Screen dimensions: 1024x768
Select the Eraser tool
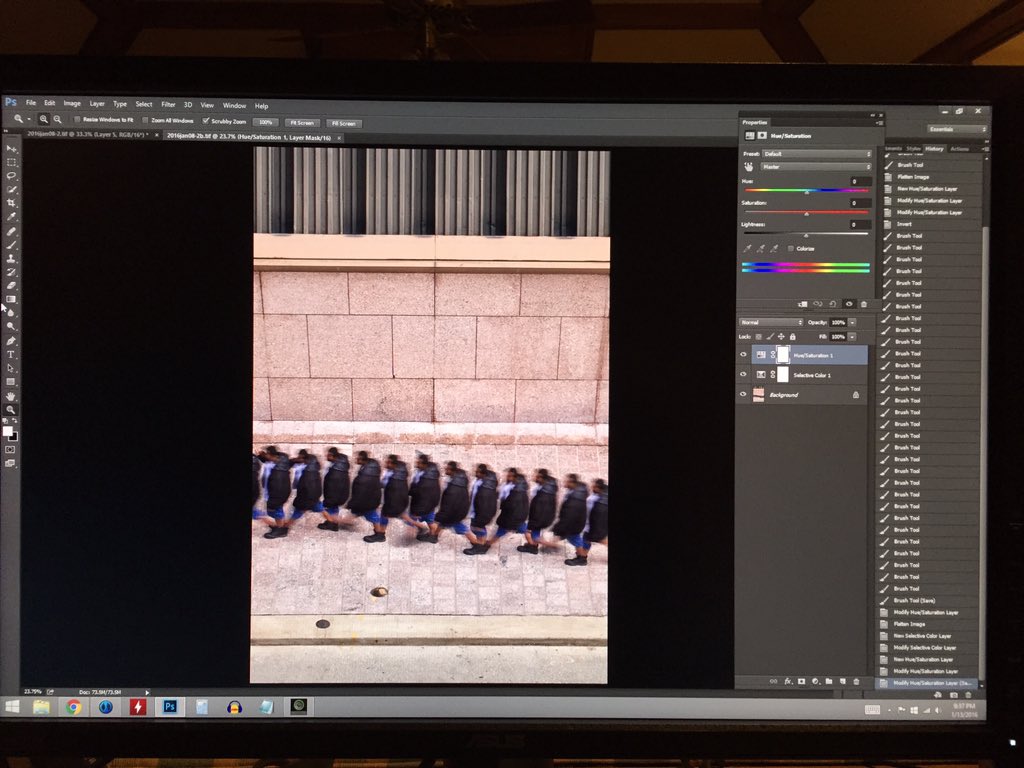[x=11, y=285]
